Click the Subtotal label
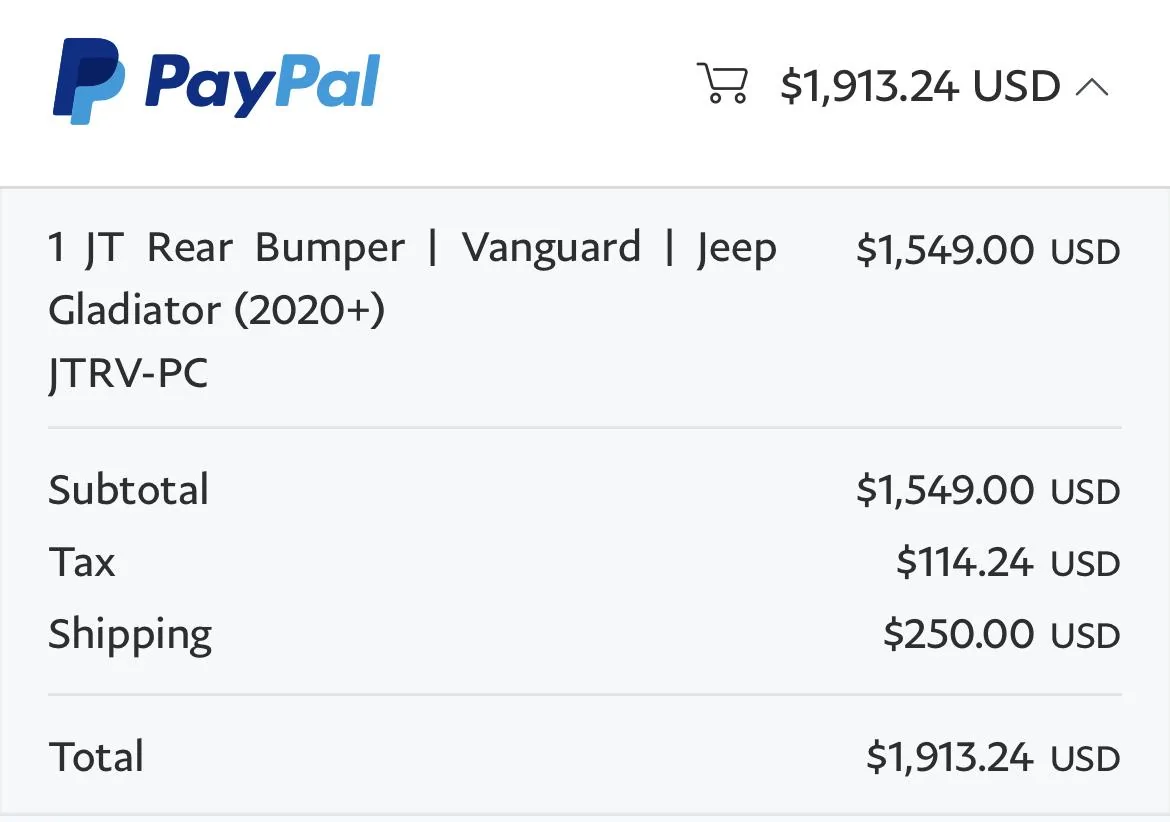 128,490
